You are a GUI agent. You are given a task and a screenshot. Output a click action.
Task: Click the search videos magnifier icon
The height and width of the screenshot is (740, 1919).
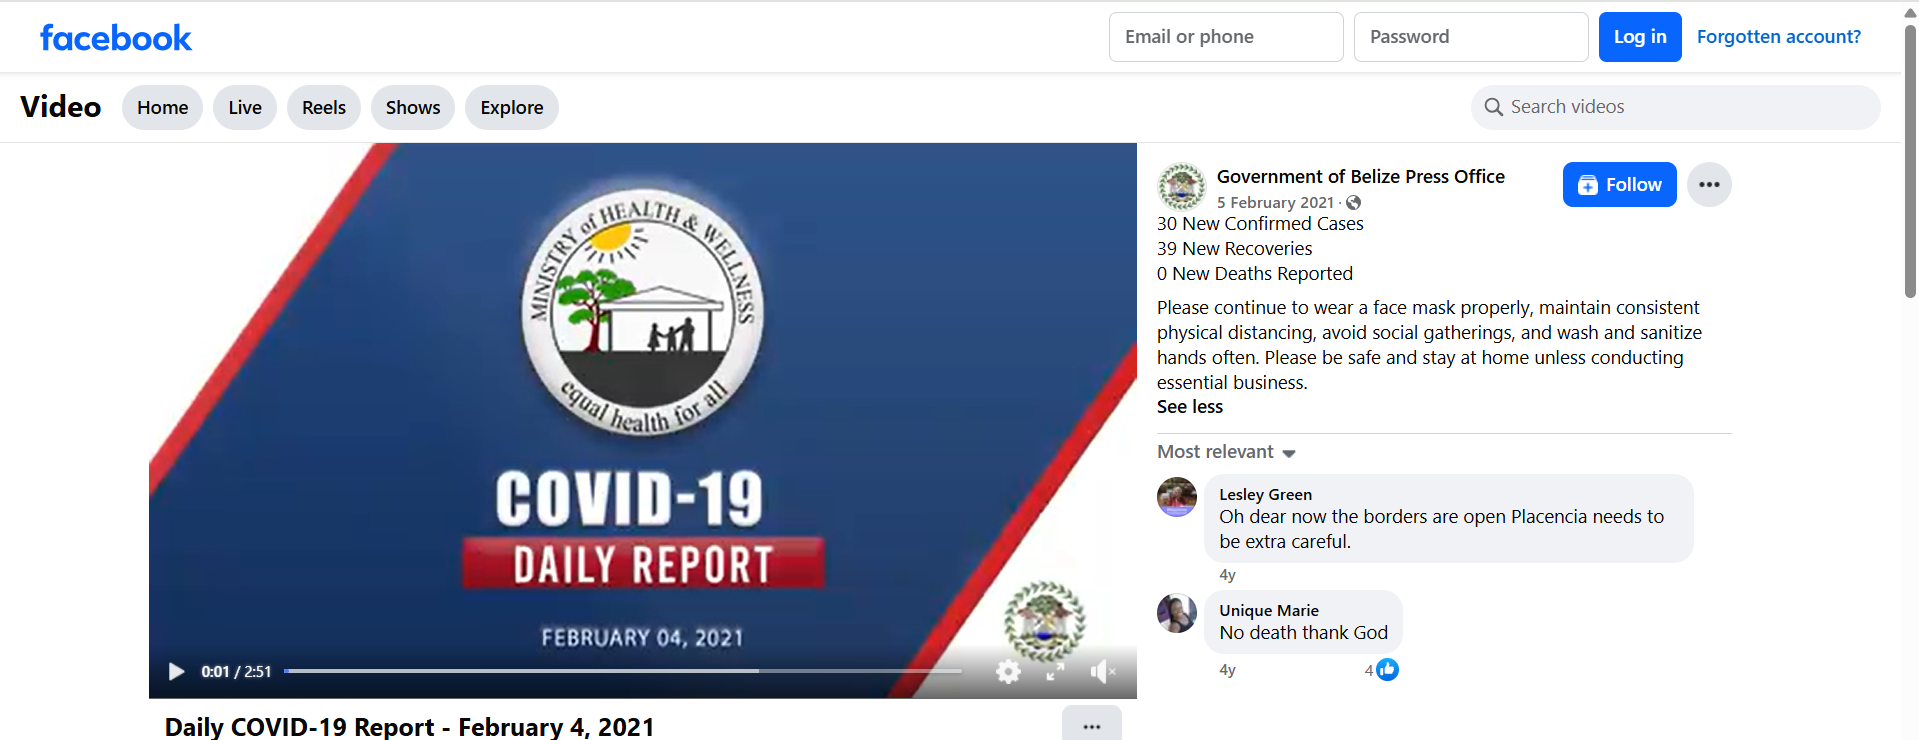click(1494, 107)
